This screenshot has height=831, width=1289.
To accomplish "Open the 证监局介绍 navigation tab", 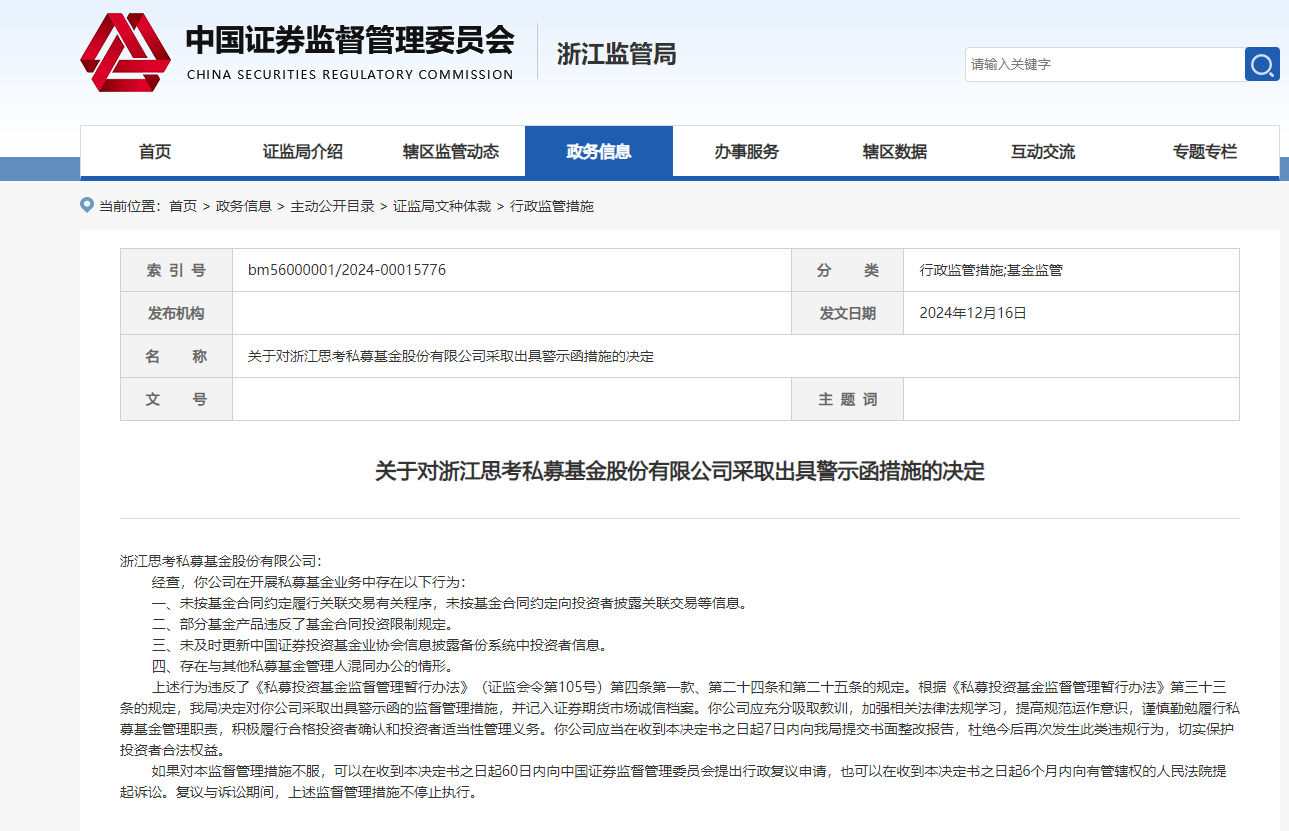I will point(303,152).
